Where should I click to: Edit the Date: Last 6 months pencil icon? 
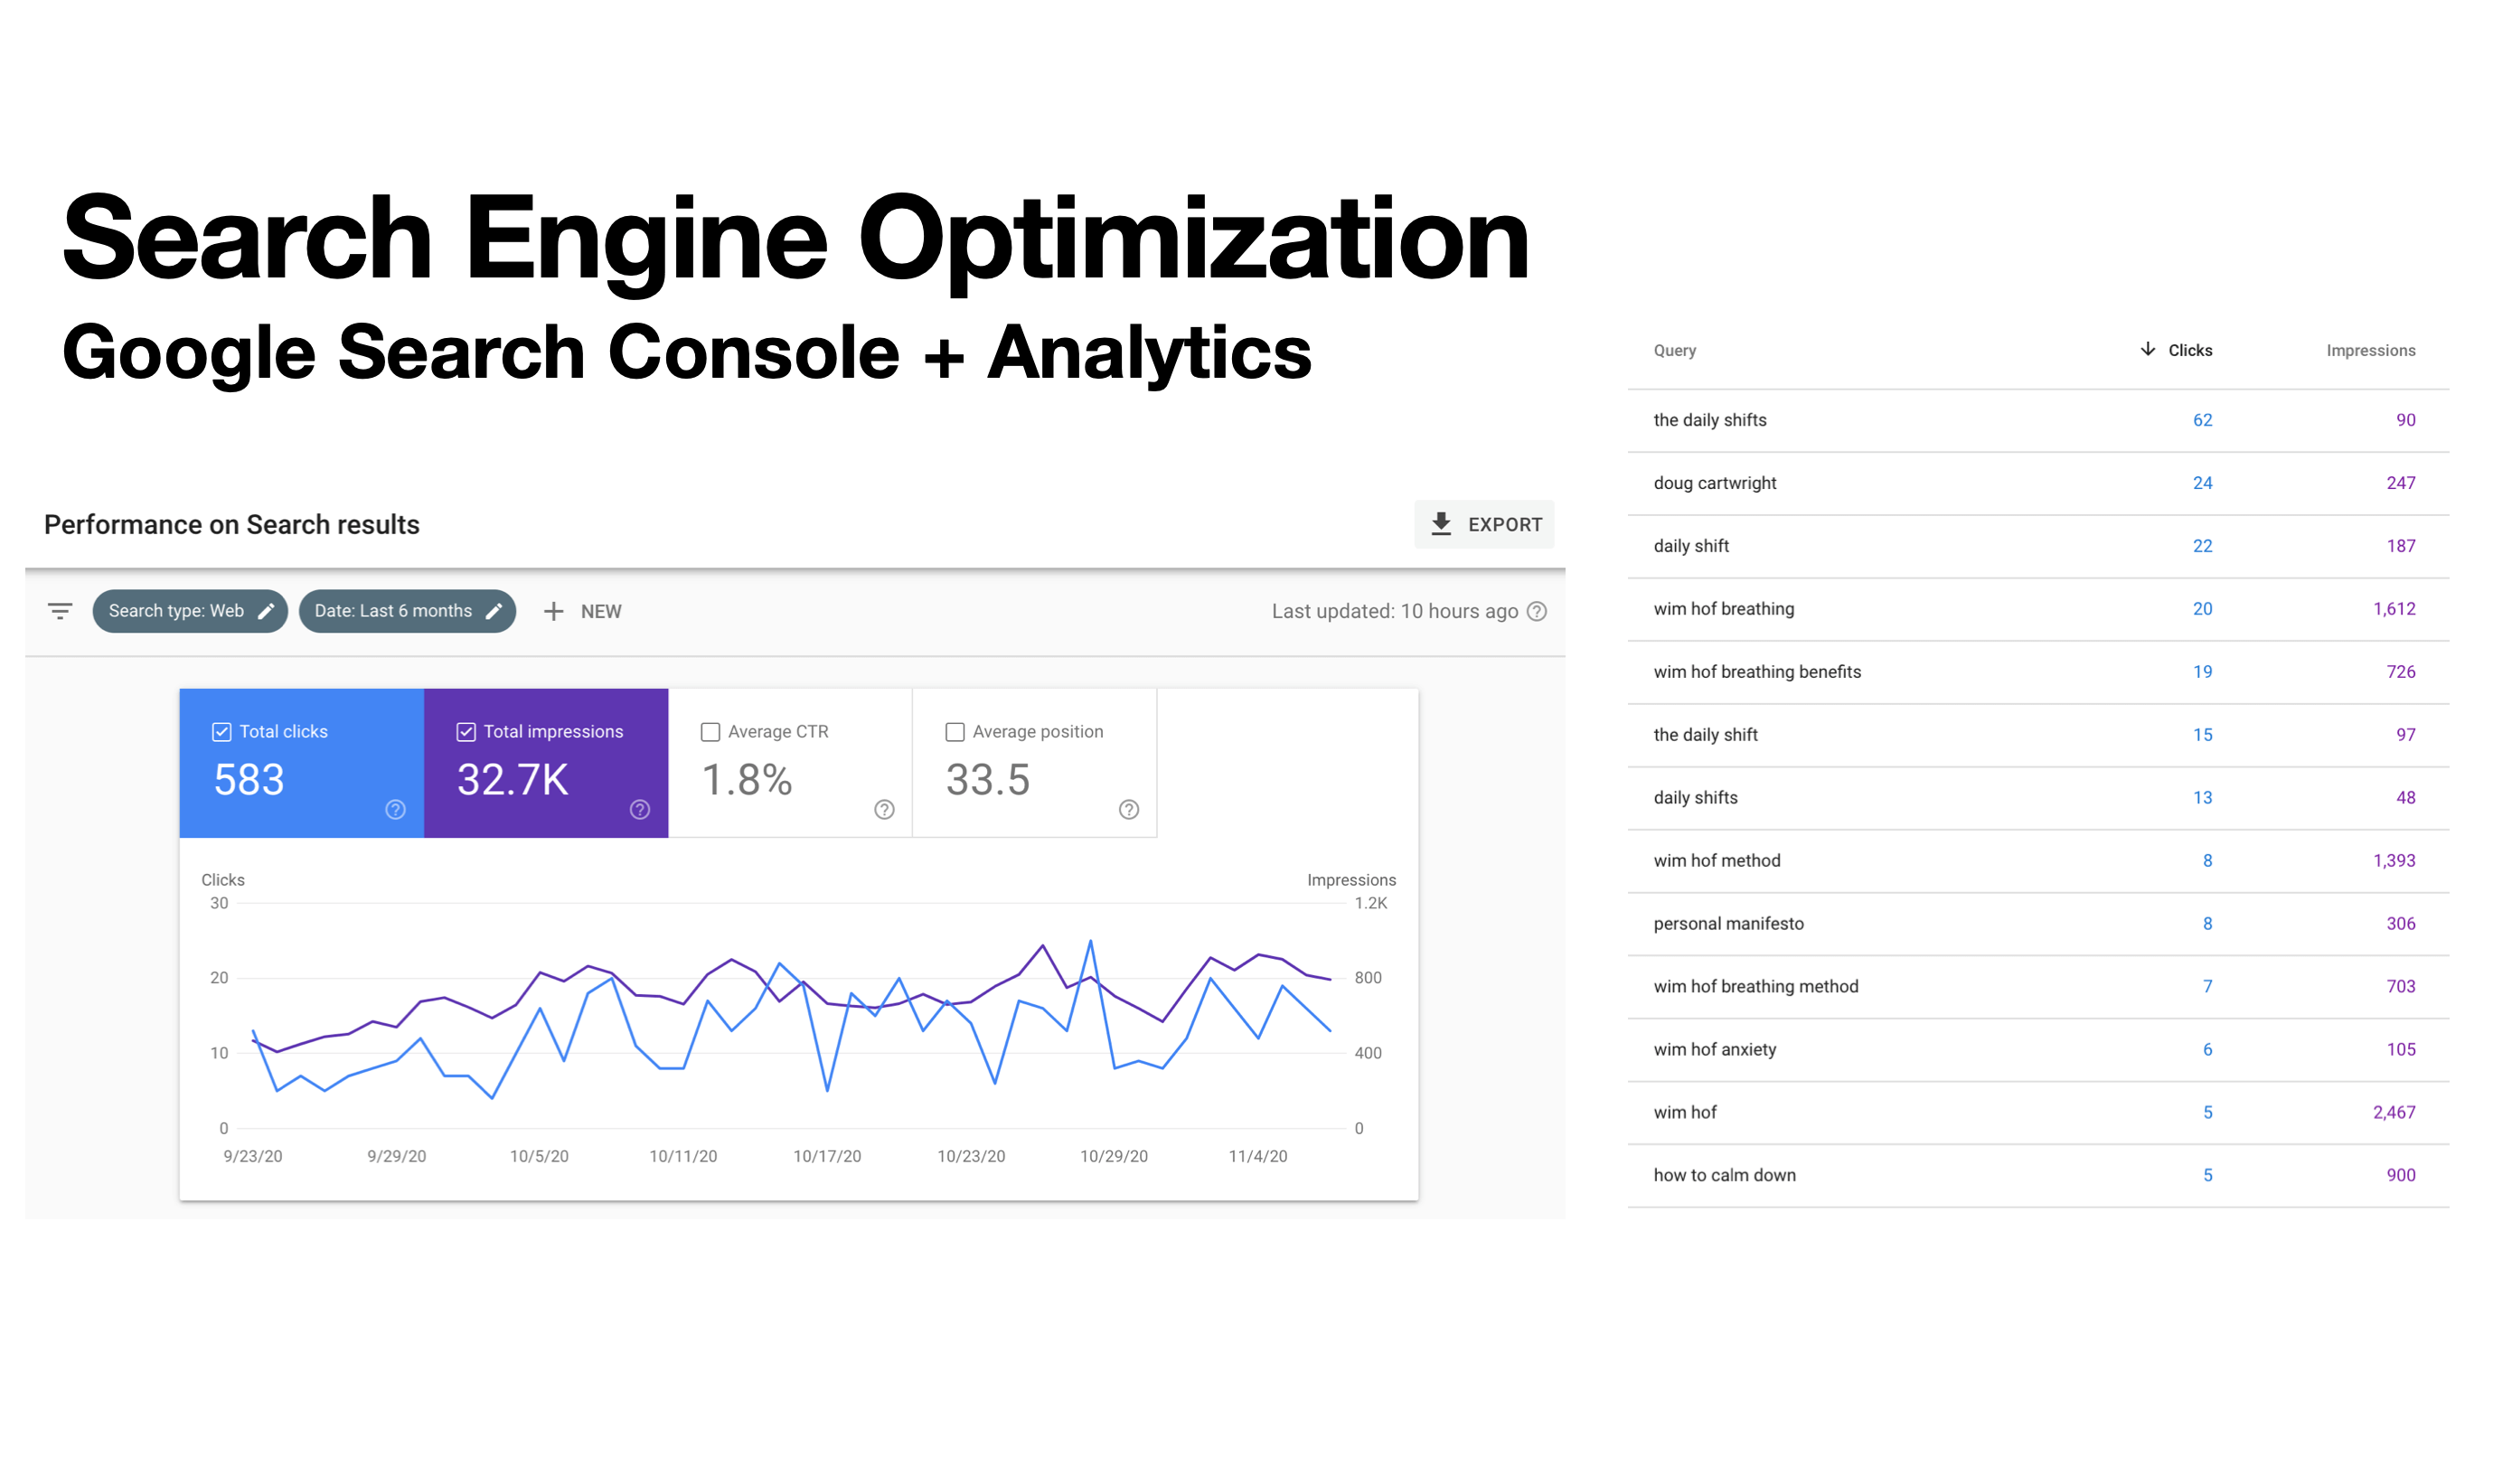493,611
